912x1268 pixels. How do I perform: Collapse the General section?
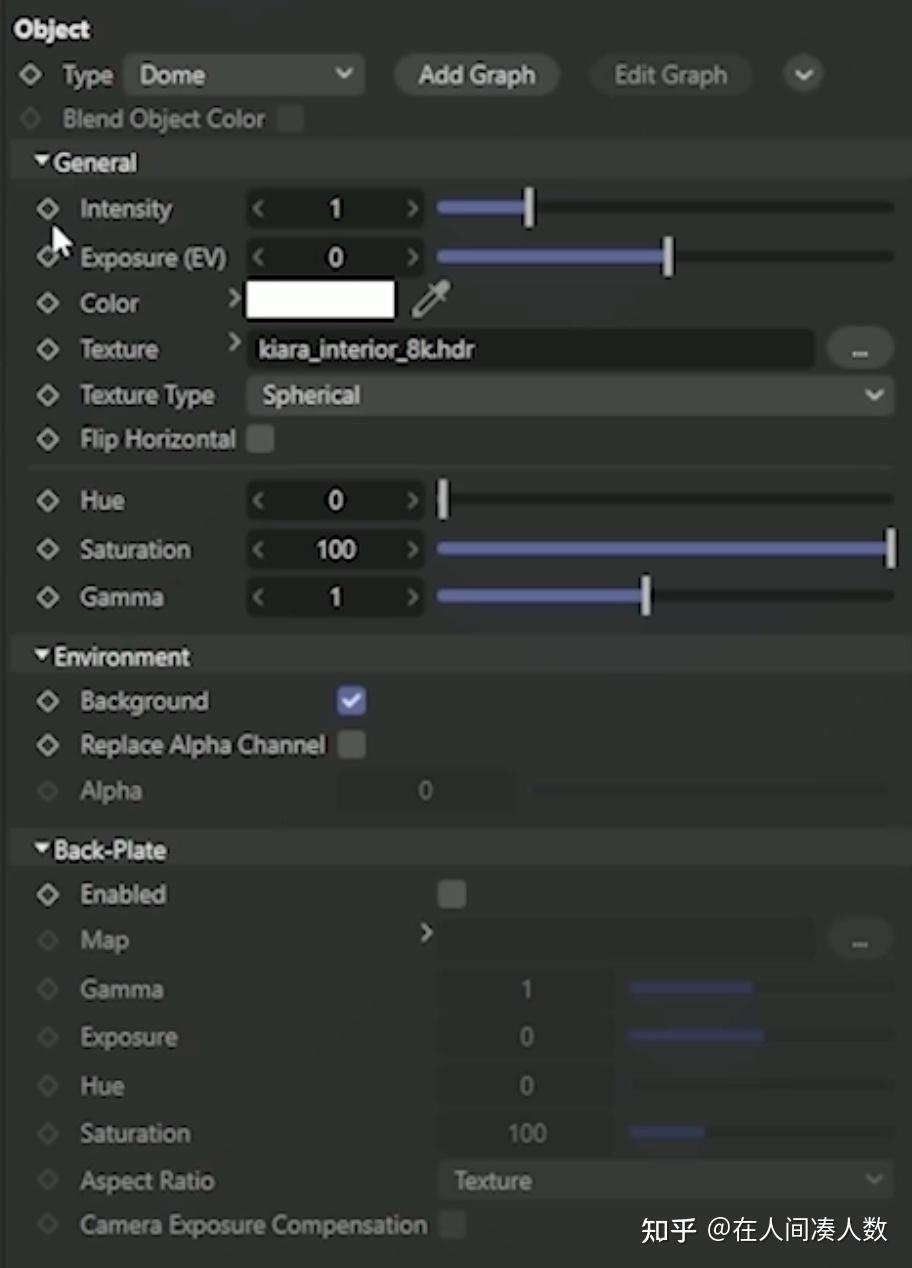click(x=41, y=158)
